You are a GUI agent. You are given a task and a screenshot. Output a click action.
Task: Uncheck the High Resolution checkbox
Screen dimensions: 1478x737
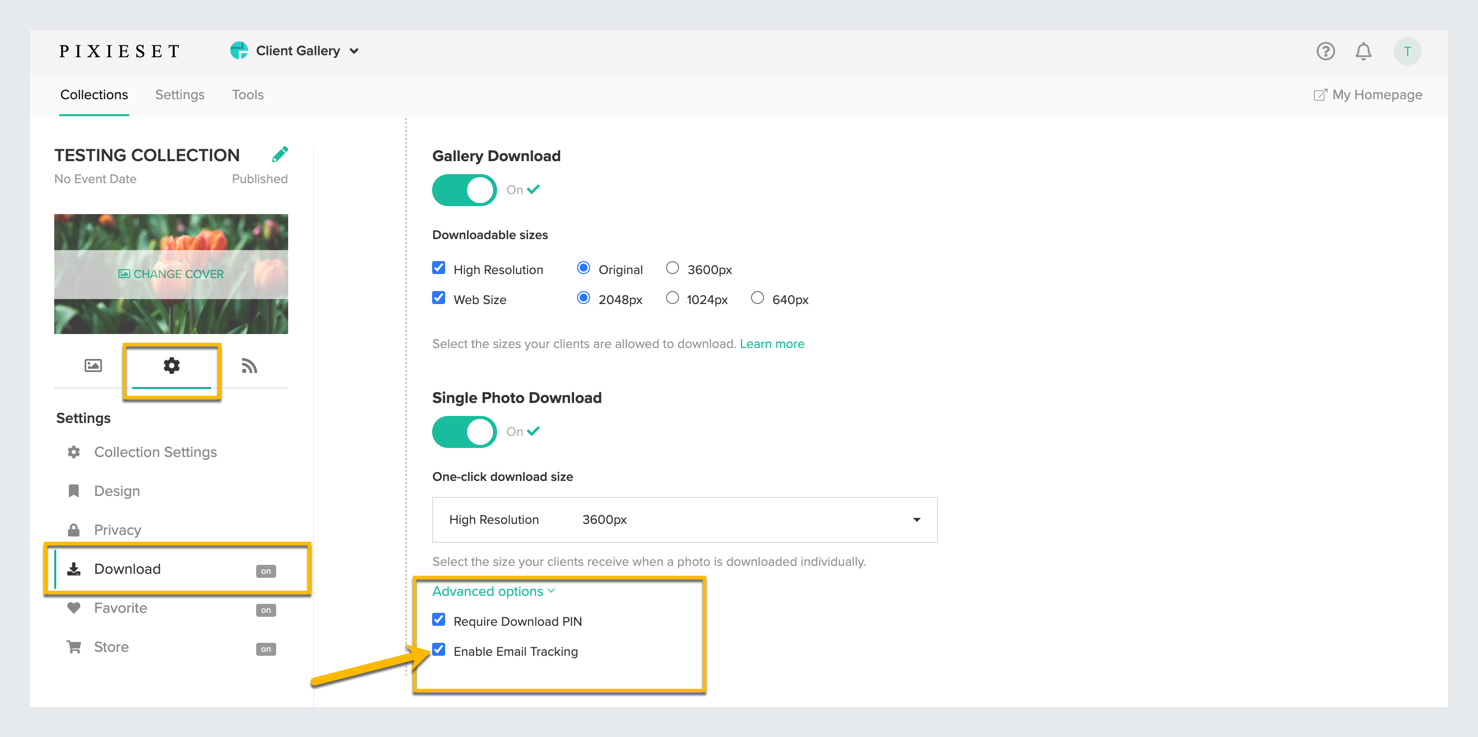coord(439,268)
